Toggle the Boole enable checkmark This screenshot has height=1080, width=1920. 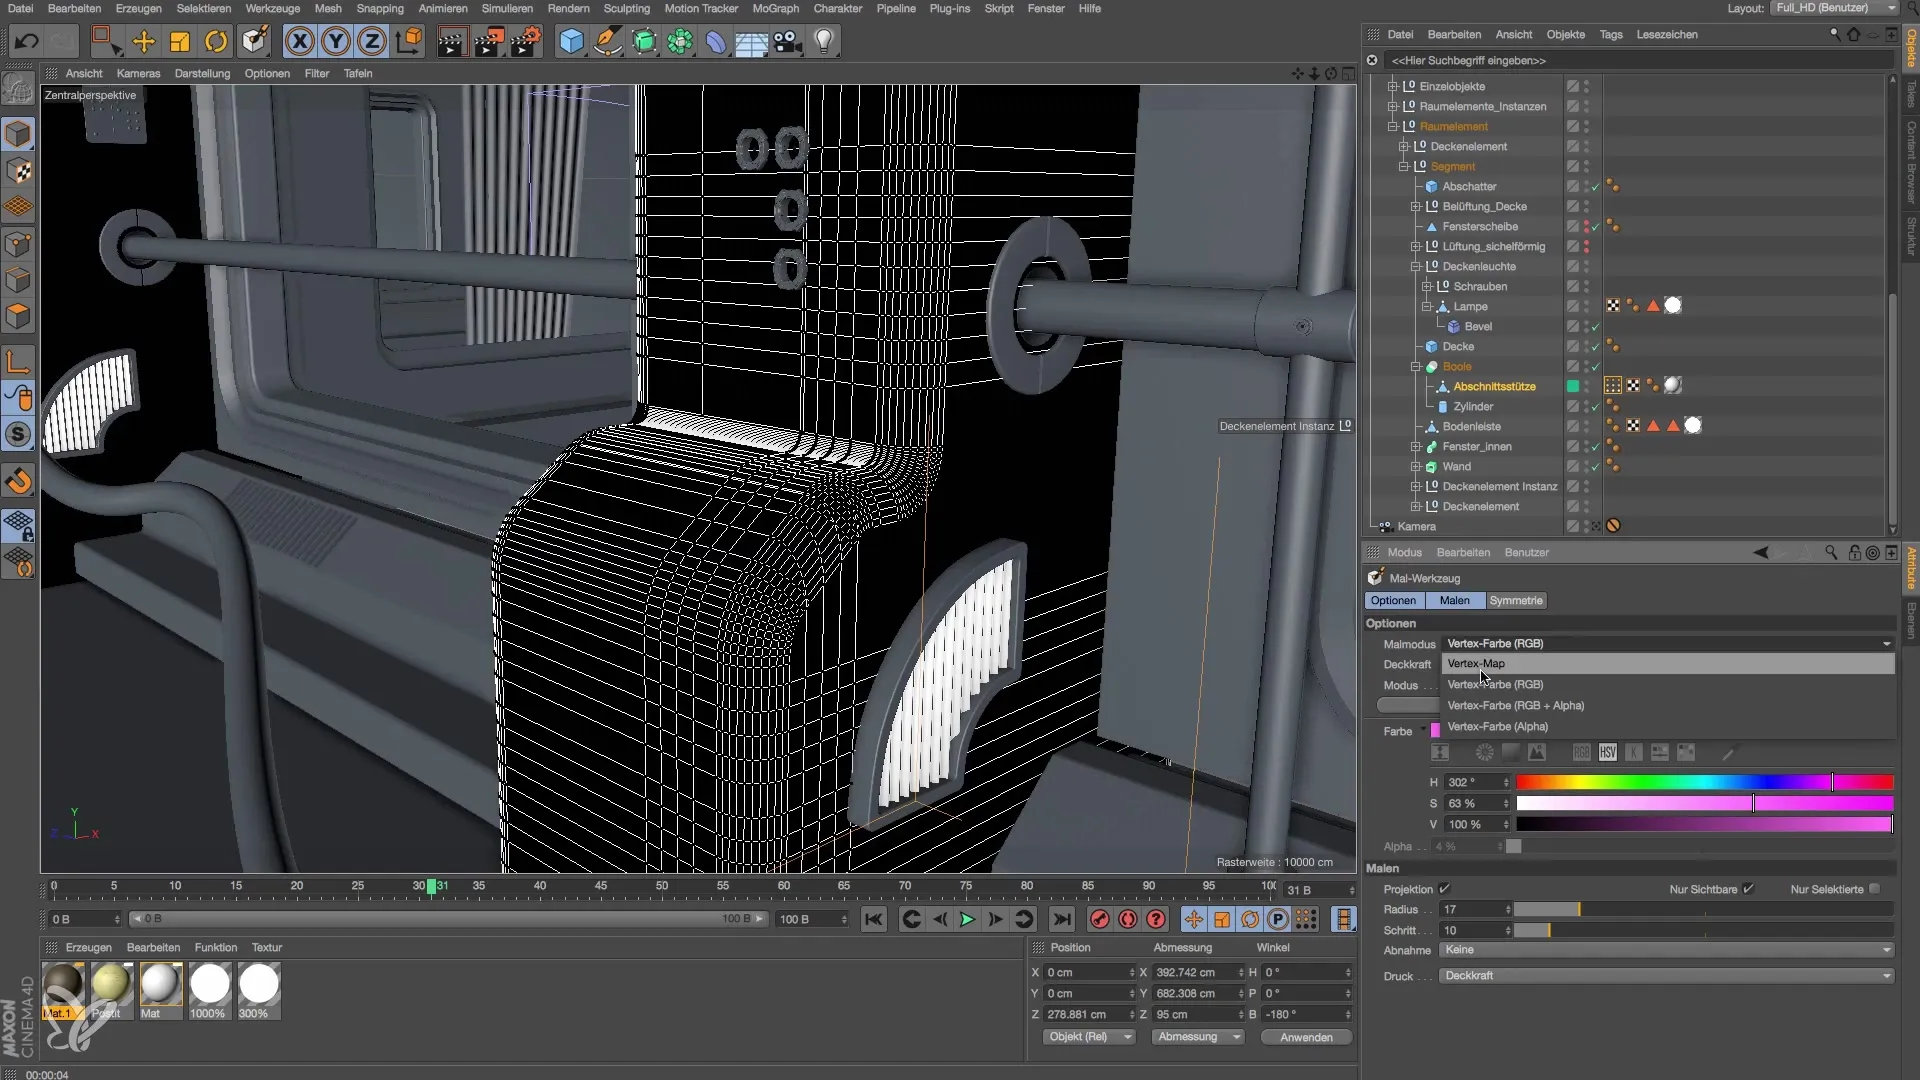coord(1597,367)
